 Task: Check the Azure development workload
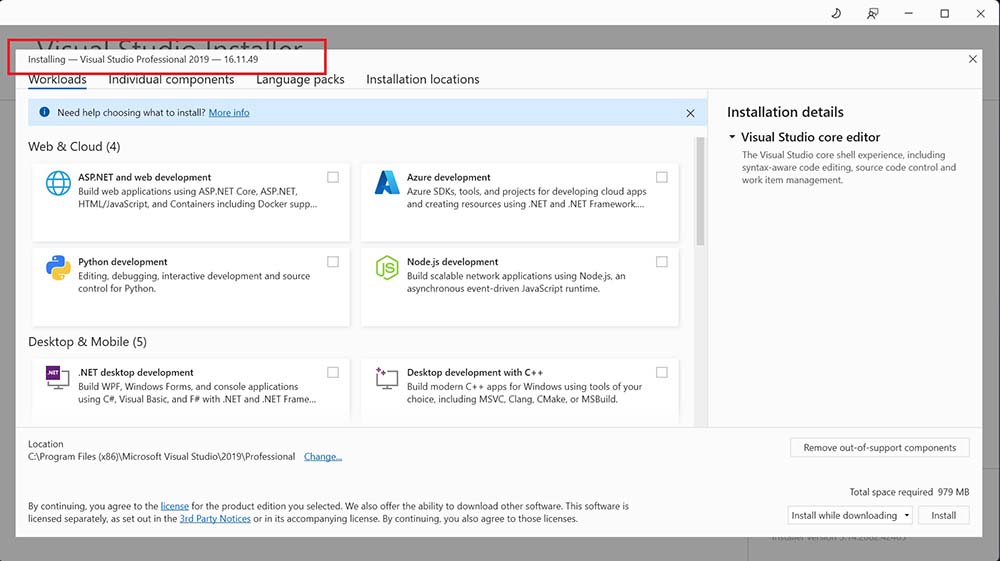tap(662, 177)
